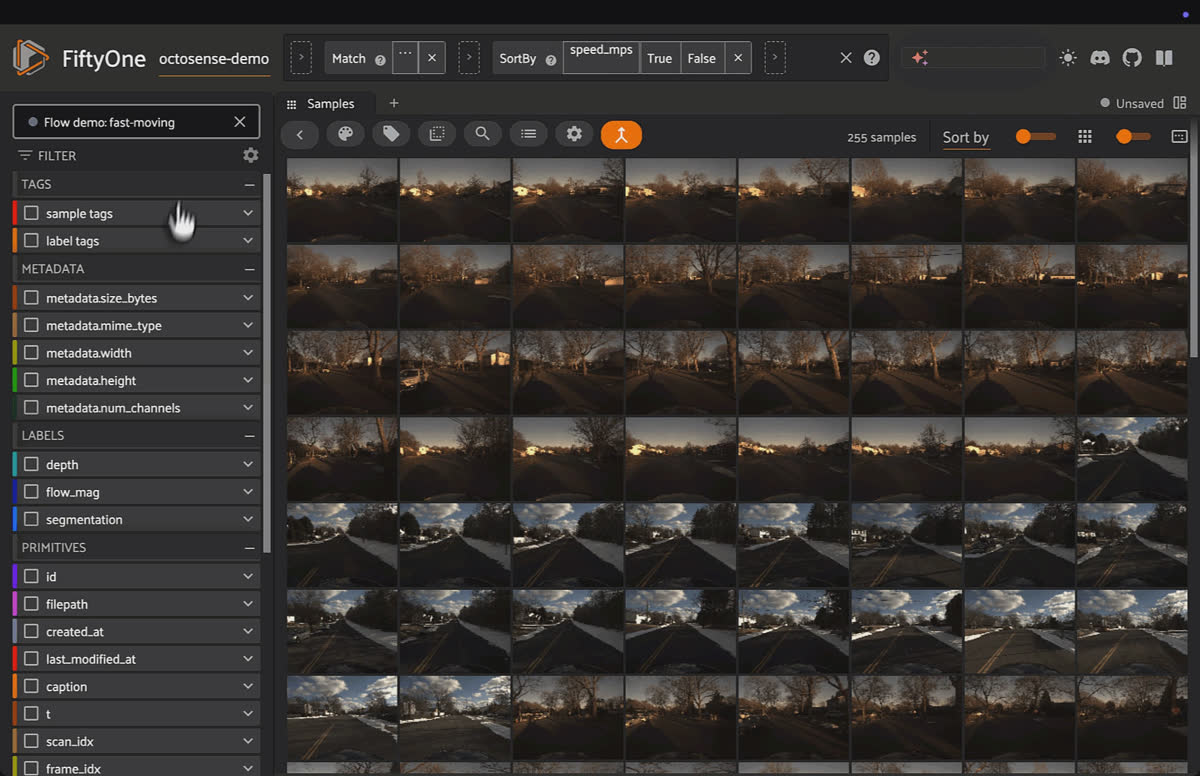Check the label tags checkbox

tap(32, 241)
